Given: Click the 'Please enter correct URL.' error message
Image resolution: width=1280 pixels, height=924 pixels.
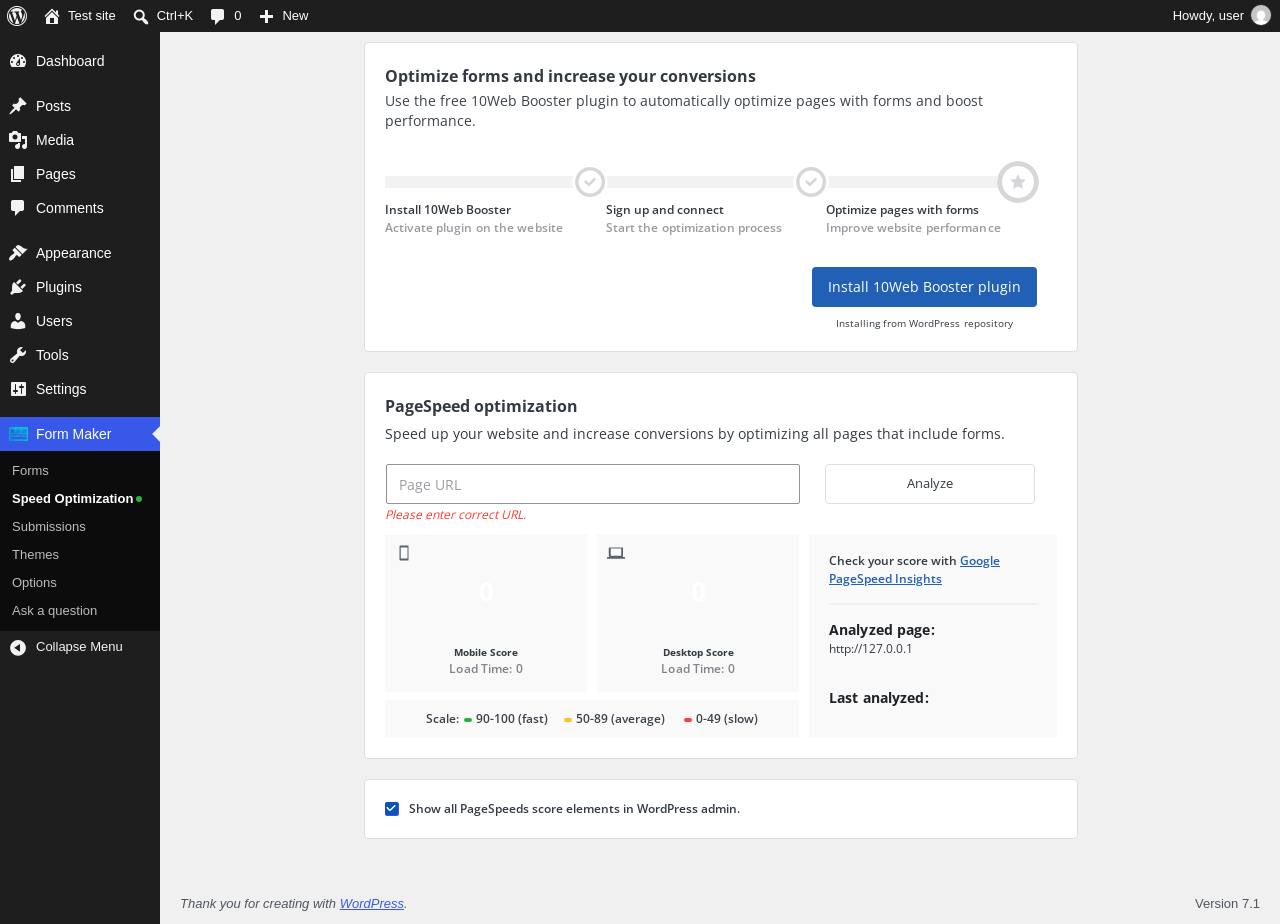Looking at the screenshot, I should [x=456, y=515].
